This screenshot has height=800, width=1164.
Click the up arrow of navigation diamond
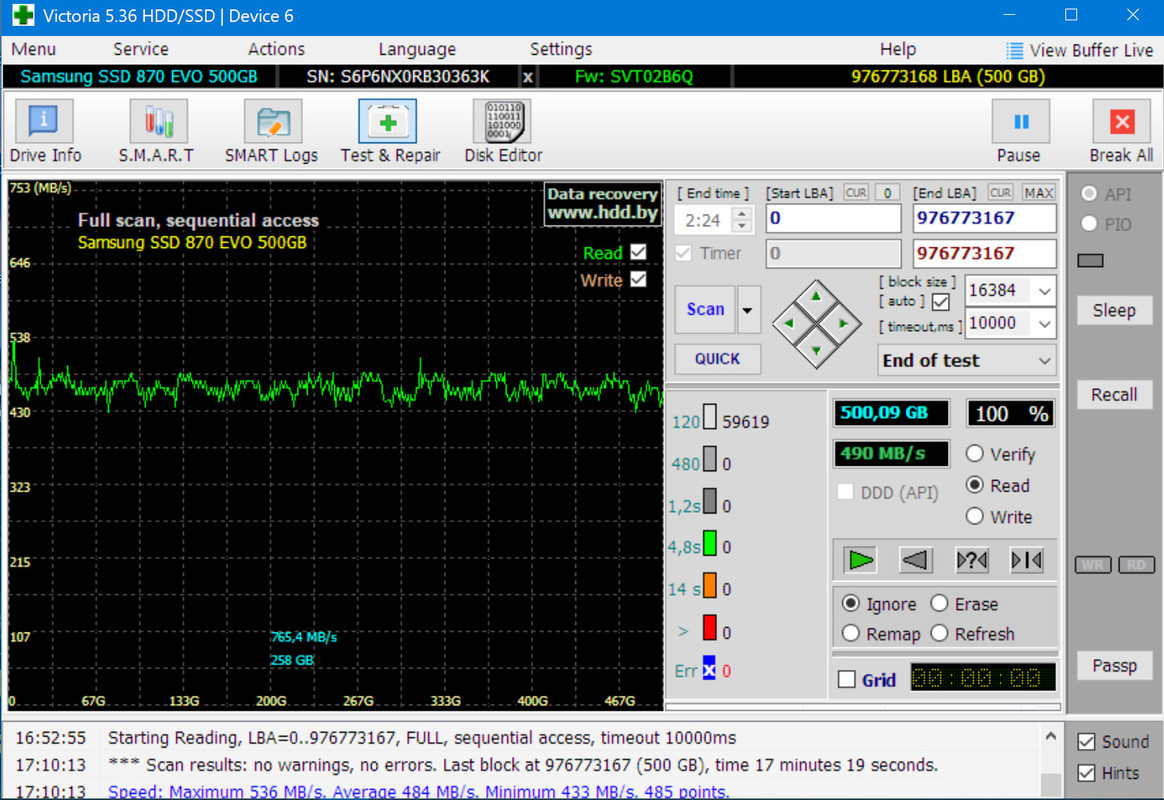coord(816,296)
